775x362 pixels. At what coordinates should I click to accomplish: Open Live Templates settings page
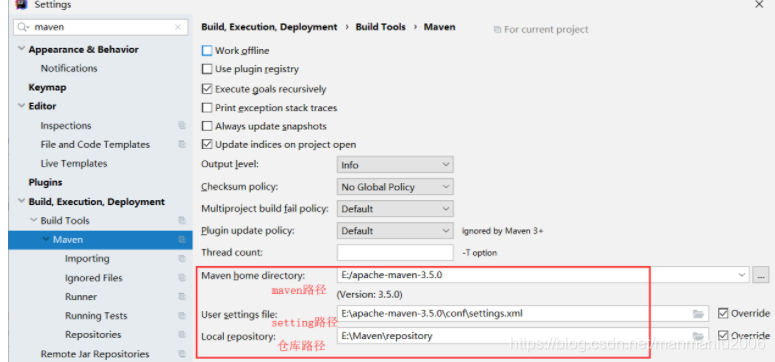pos(74,163)
